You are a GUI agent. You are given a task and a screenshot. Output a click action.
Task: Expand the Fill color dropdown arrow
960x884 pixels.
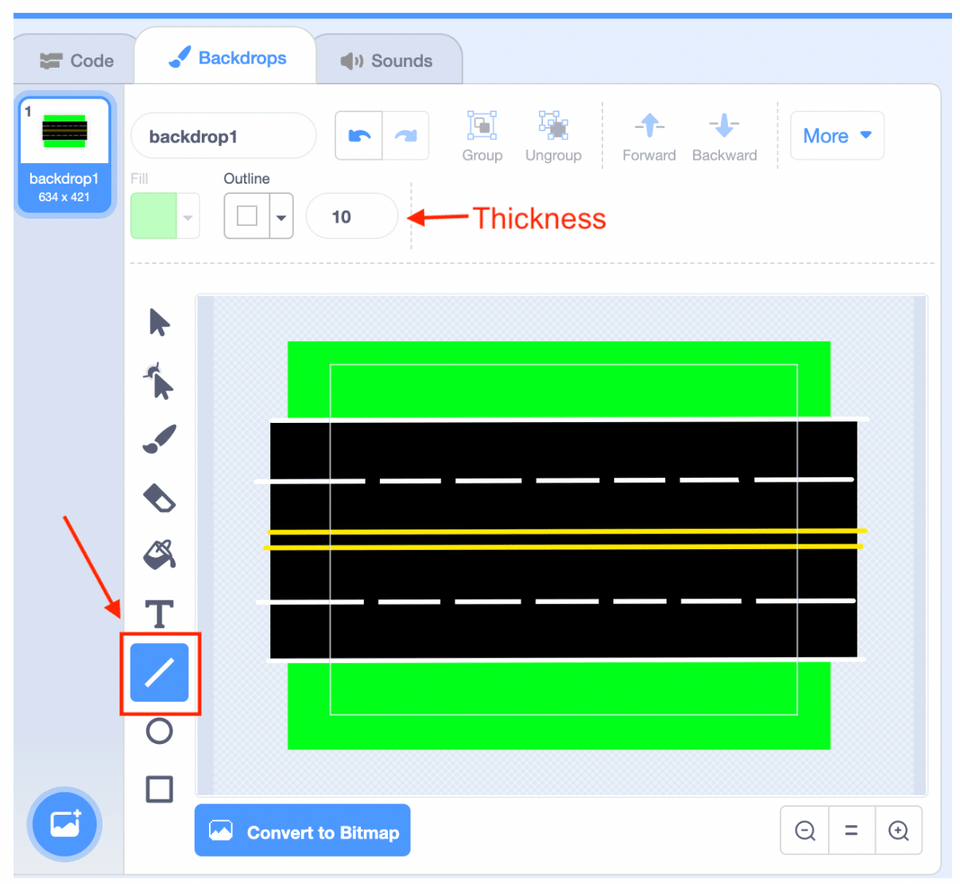tap(189, 217)
